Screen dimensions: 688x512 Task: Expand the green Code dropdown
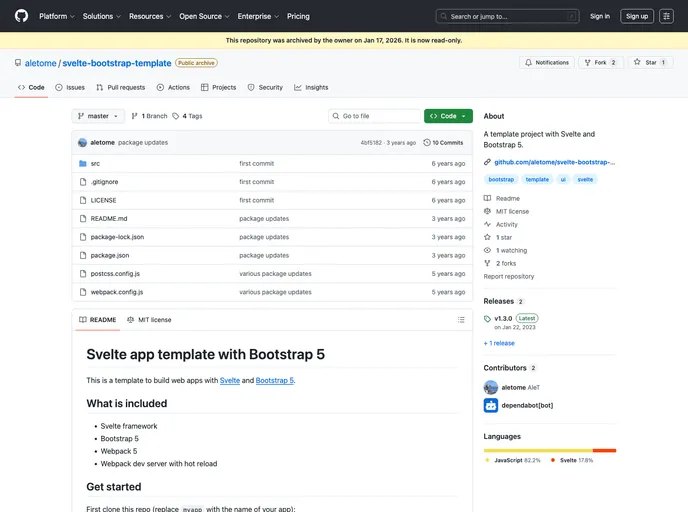pos(448,116)
